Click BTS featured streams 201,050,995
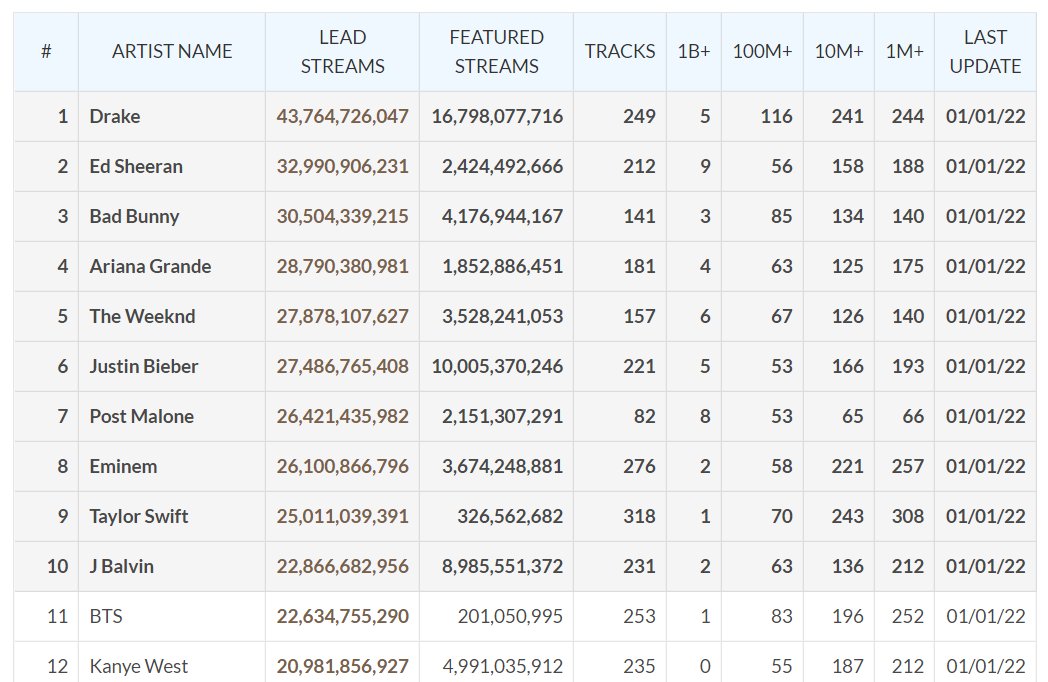The width and height of the screenshot is (1048, 682). 510,616
